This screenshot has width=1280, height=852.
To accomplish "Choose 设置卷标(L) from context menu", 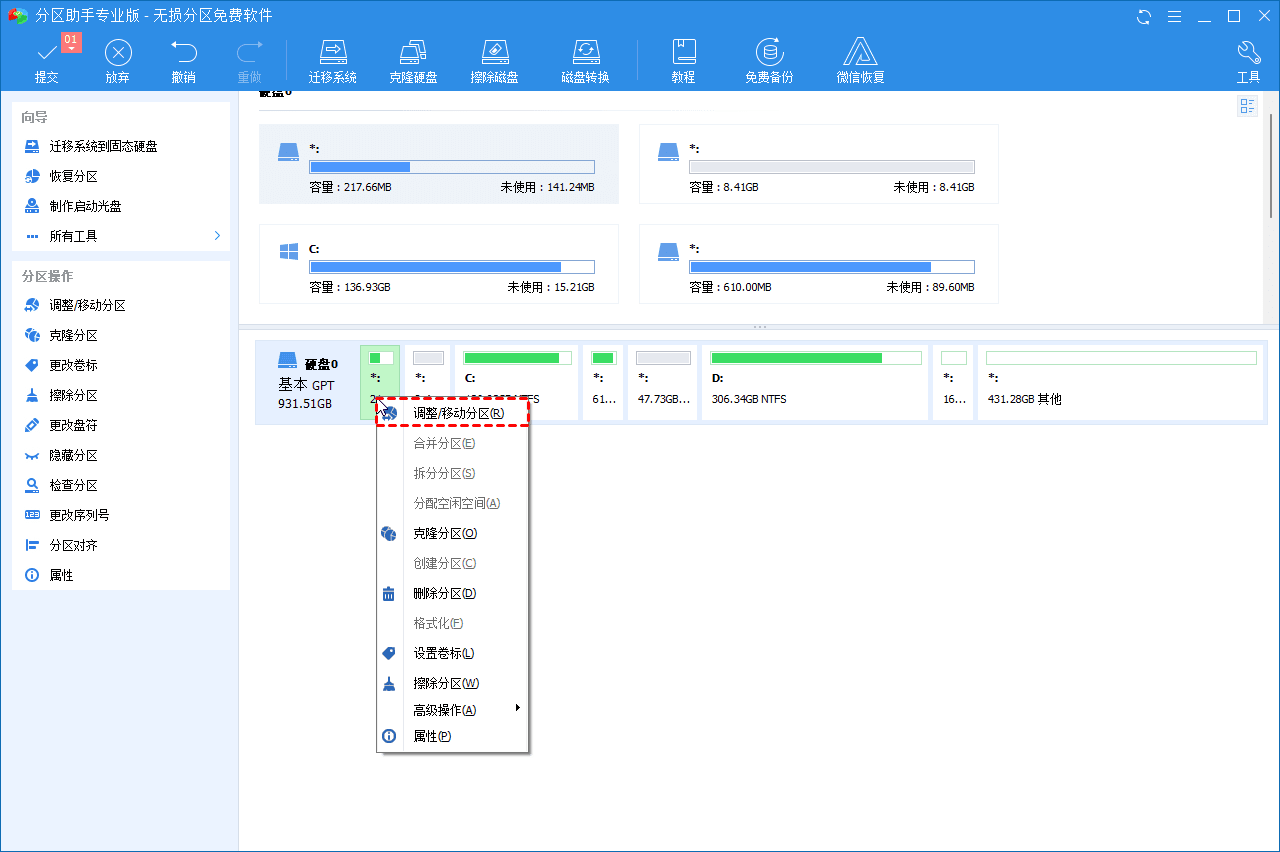I will coord(452,653).
